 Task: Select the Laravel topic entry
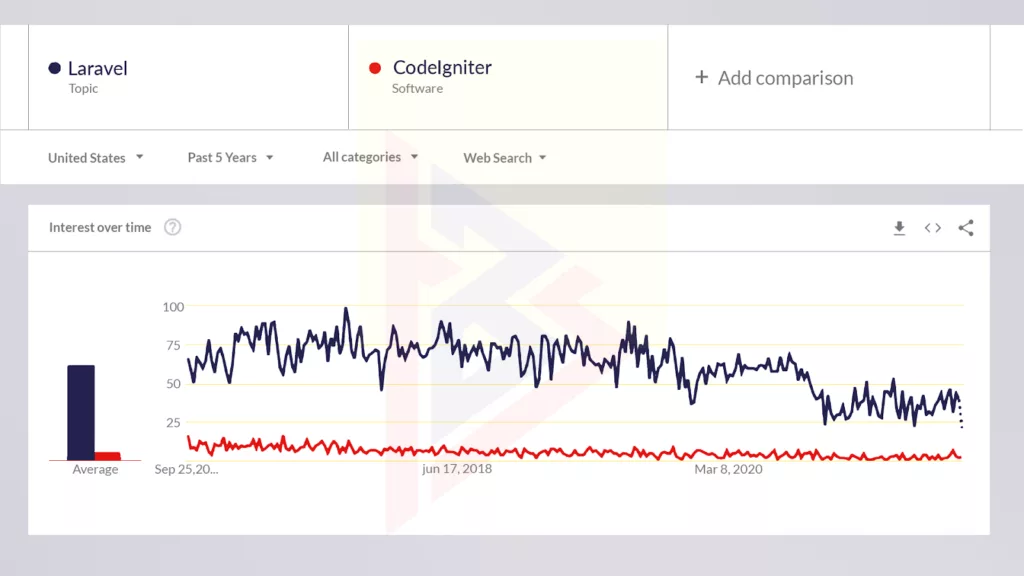[97, 68]
